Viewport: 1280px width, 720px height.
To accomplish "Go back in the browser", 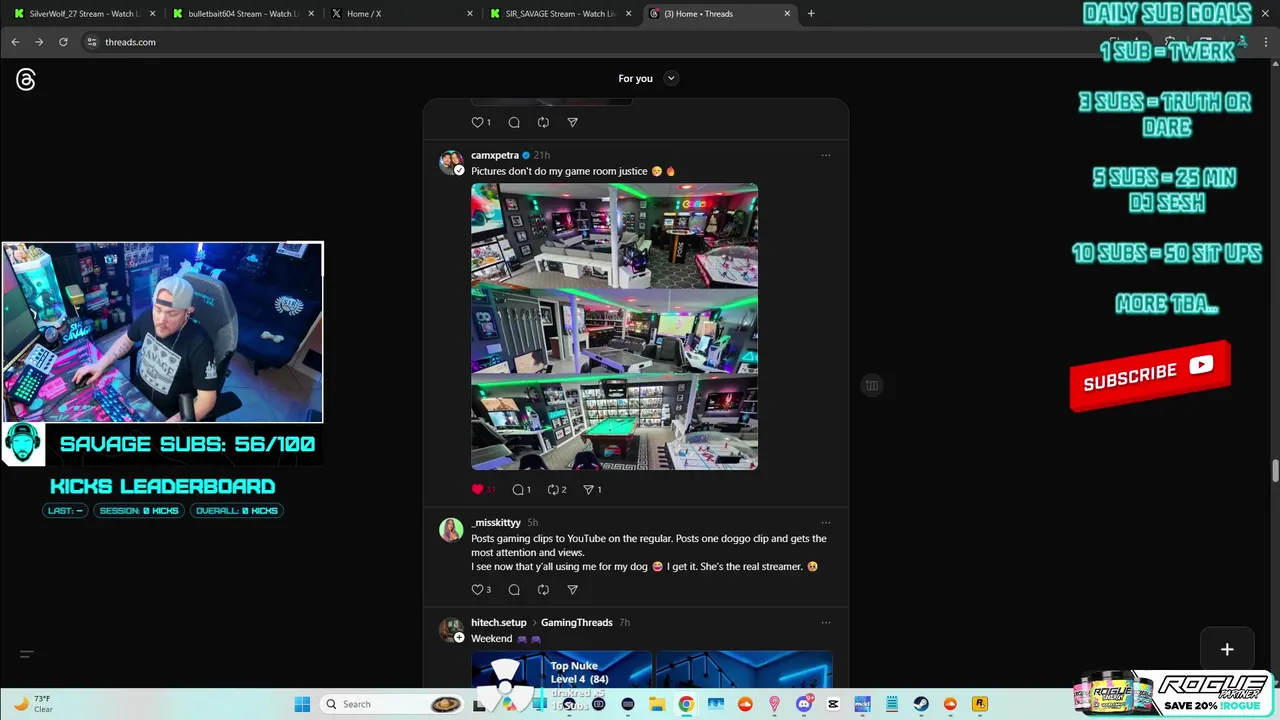I will click(x=15, y=42).
